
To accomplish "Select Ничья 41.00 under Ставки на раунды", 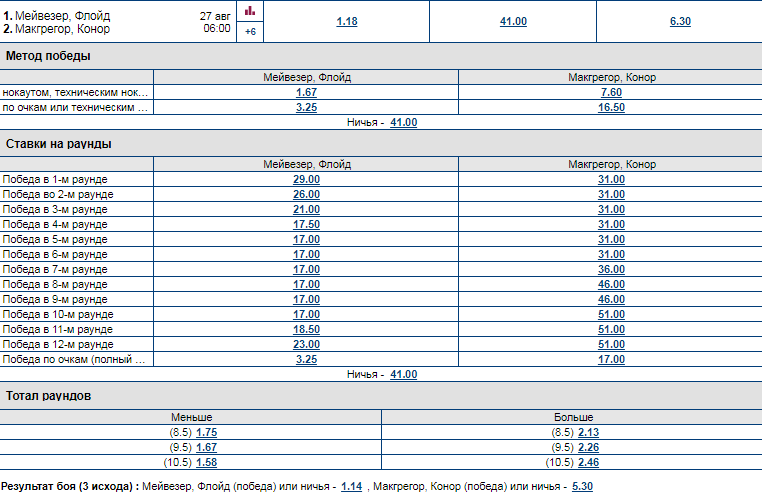I will pos(403,375).
